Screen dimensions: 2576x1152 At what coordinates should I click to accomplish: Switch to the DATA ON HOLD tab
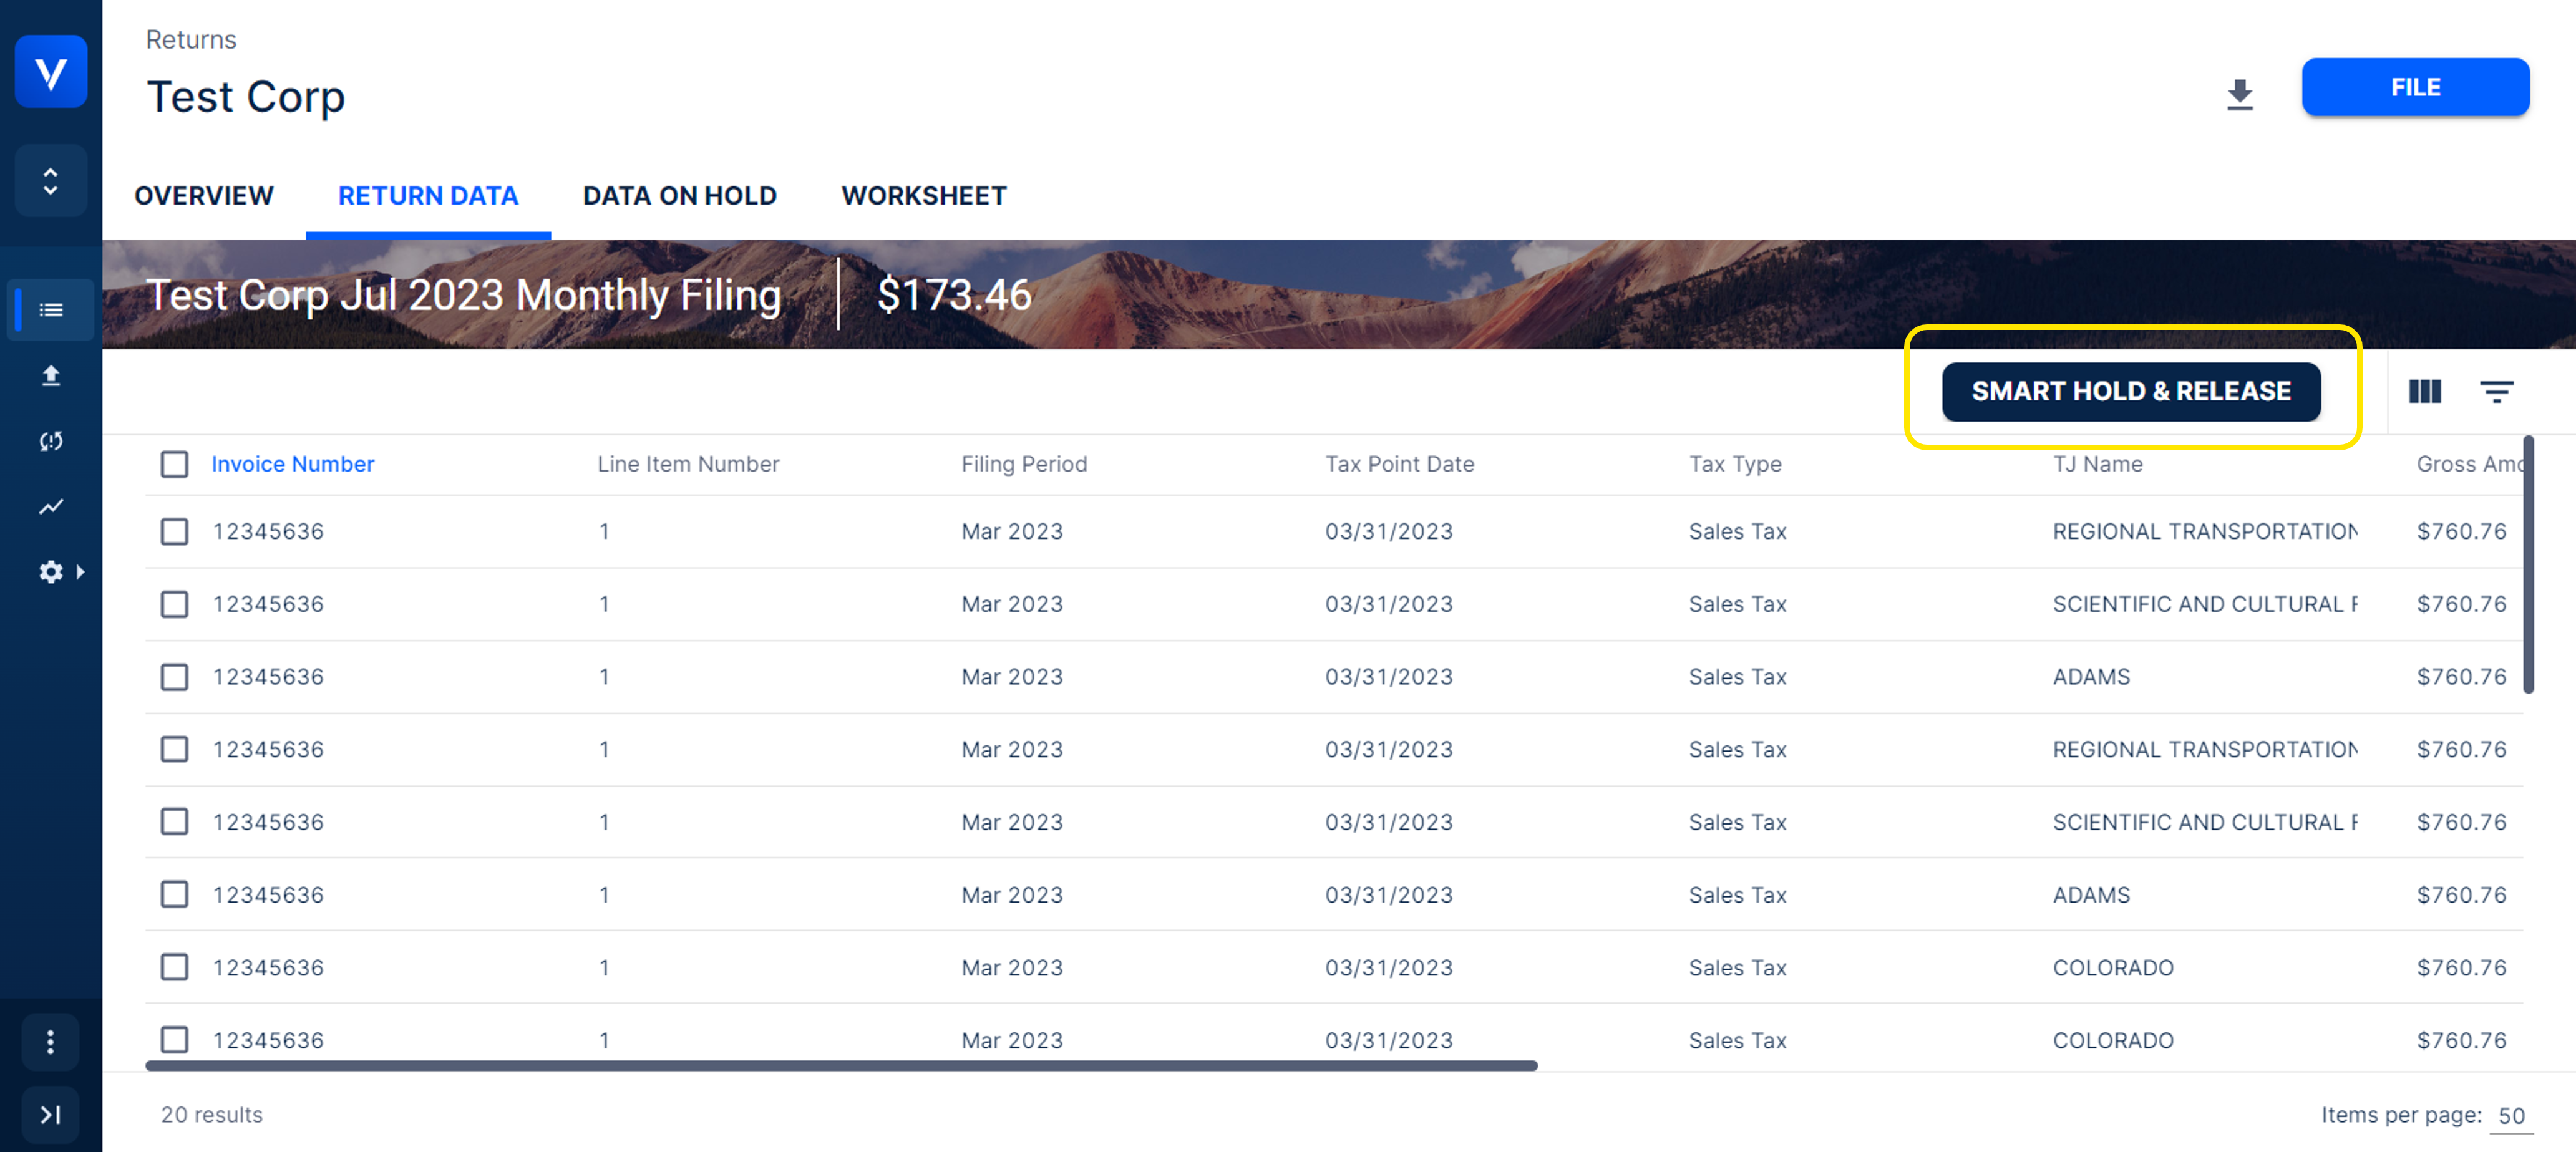(x=679, y=196)
